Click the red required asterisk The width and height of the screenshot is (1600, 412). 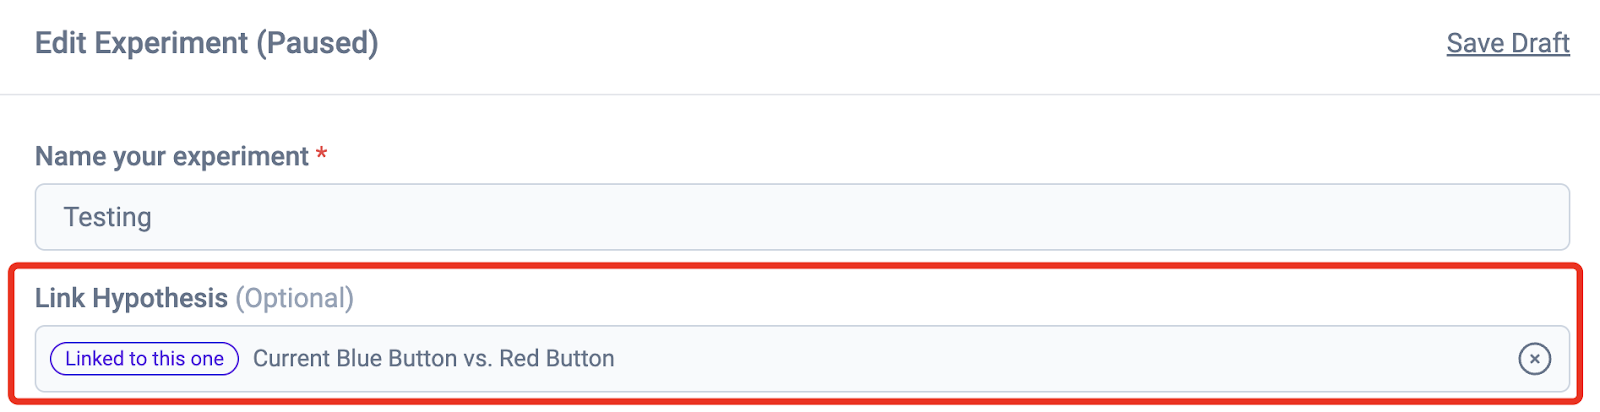(x=322, y=154)
